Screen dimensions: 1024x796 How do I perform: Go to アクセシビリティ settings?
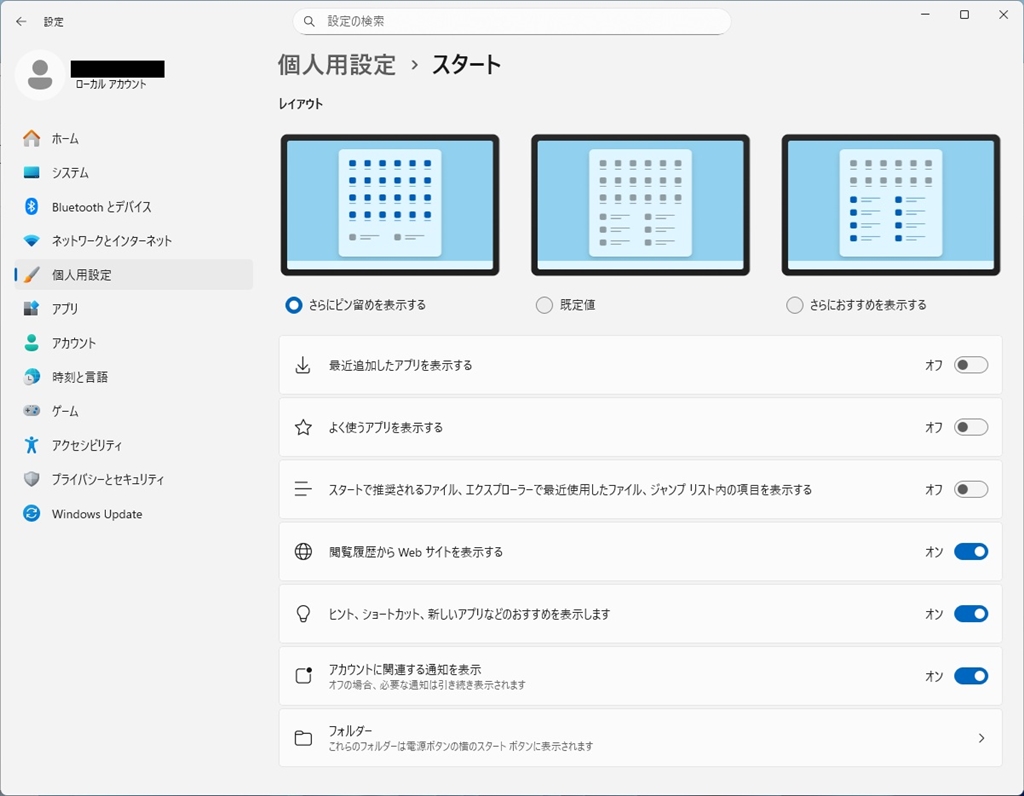tap(134, 445)
